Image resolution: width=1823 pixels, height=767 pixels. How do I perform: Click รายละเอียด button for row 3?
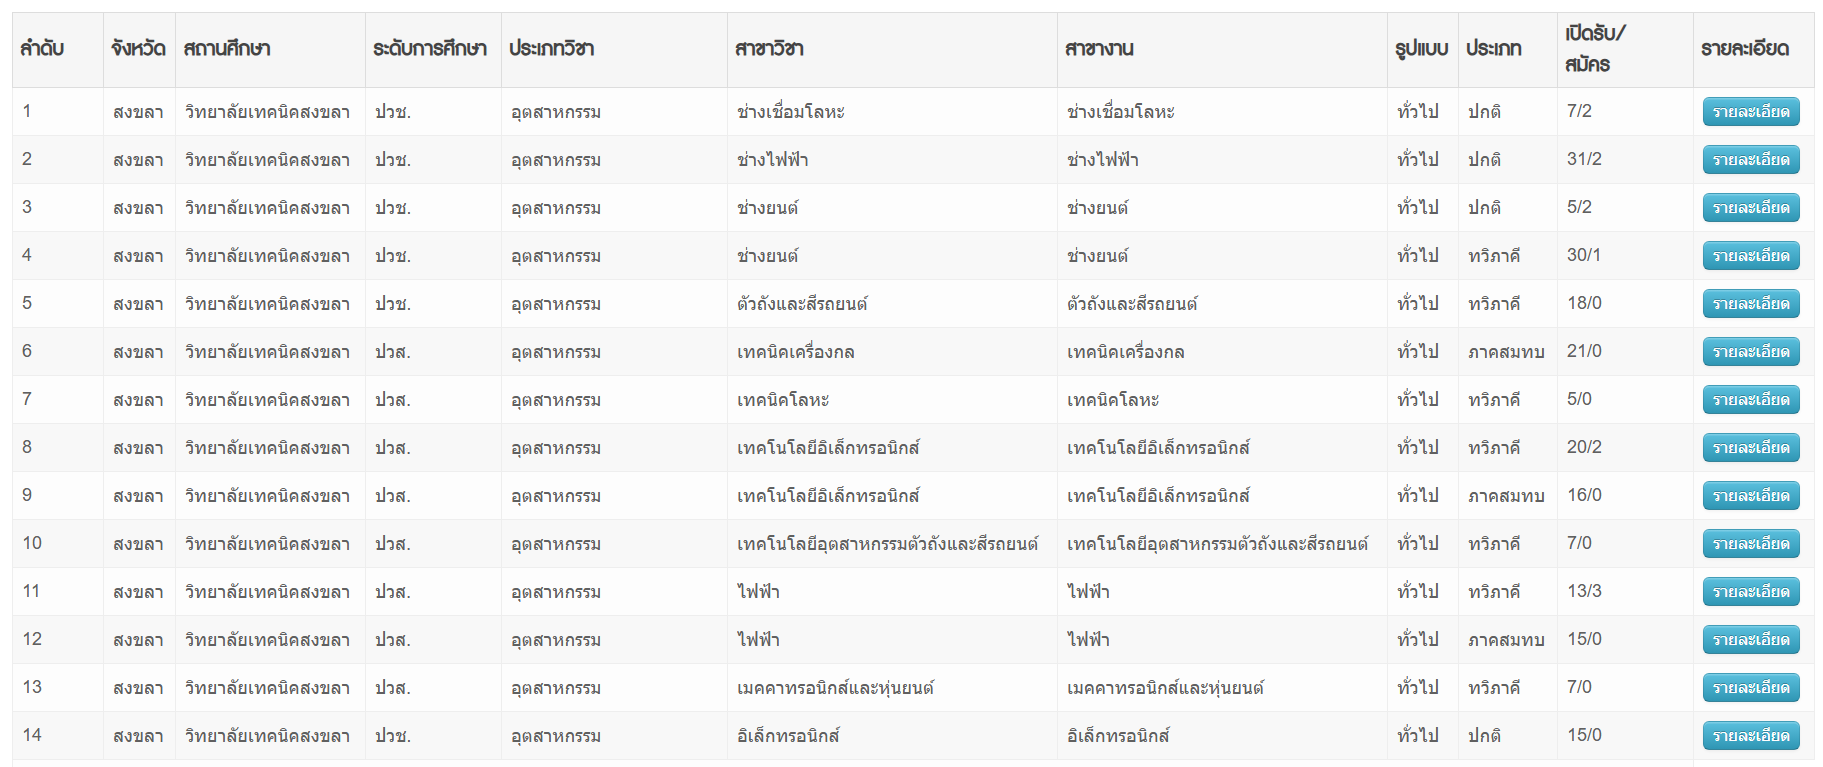click(1750, 208)
